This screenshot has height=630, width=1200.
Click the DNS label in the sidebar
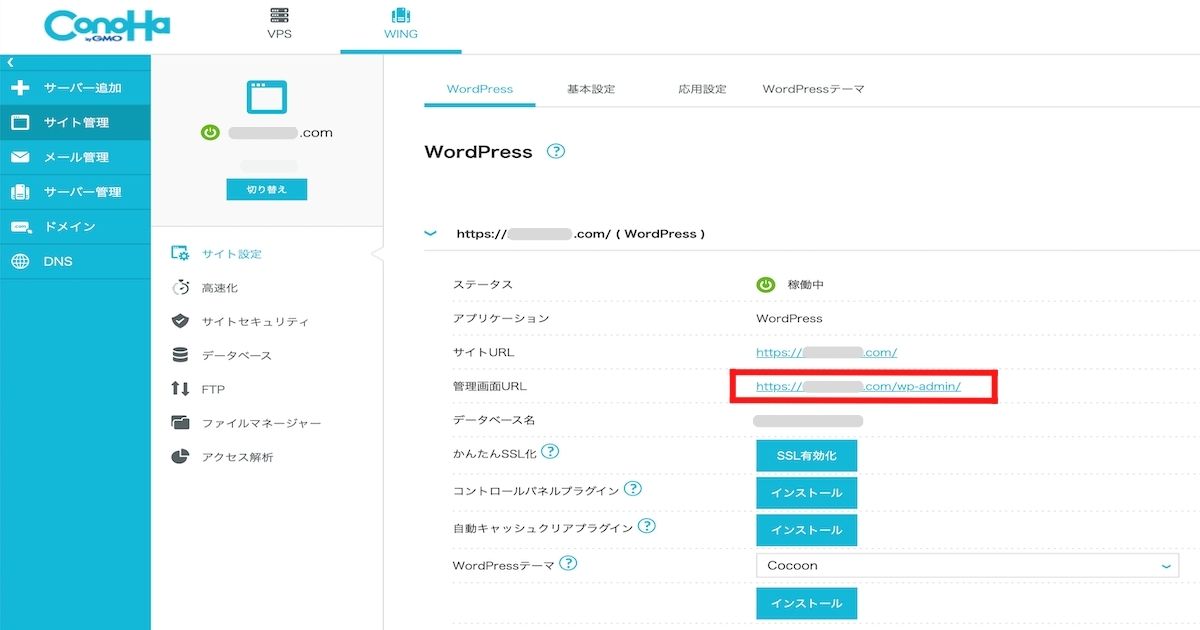[58, 261]
